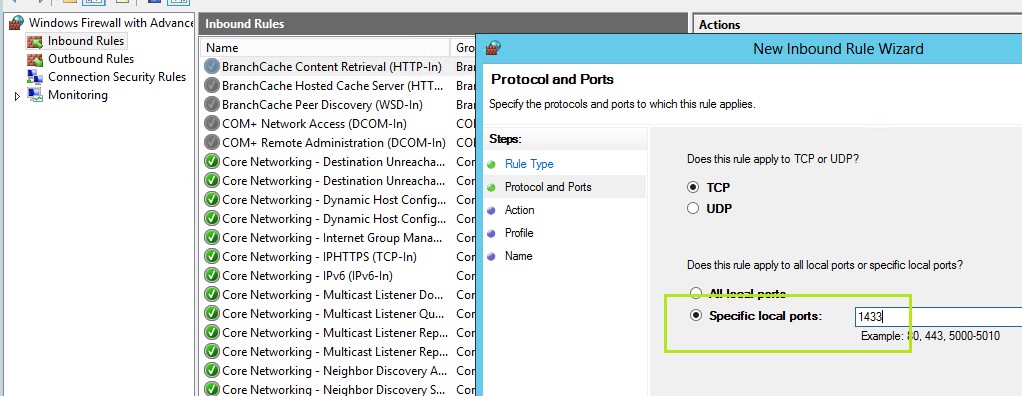Click the BranchCache Peer Discovery rule icon
1022x396 pixels.
coord(212,104)
